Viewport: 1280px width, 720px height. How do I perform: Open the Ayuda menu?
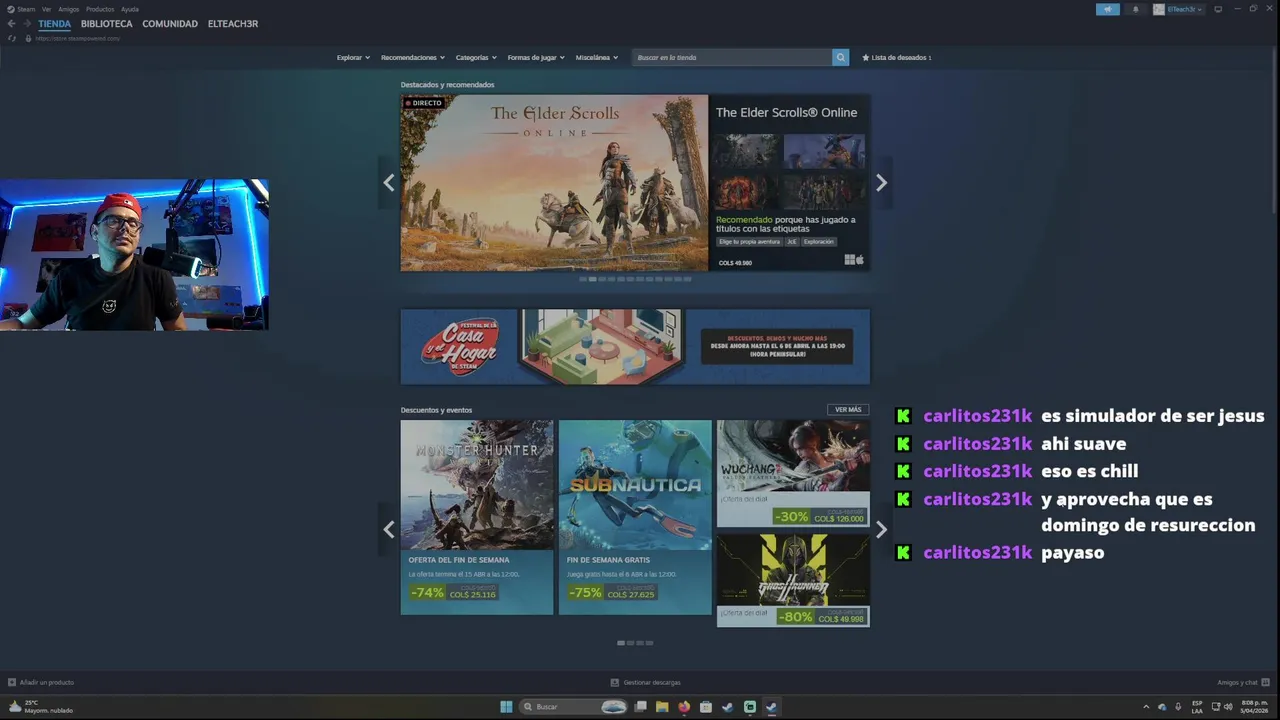[130, 9]
